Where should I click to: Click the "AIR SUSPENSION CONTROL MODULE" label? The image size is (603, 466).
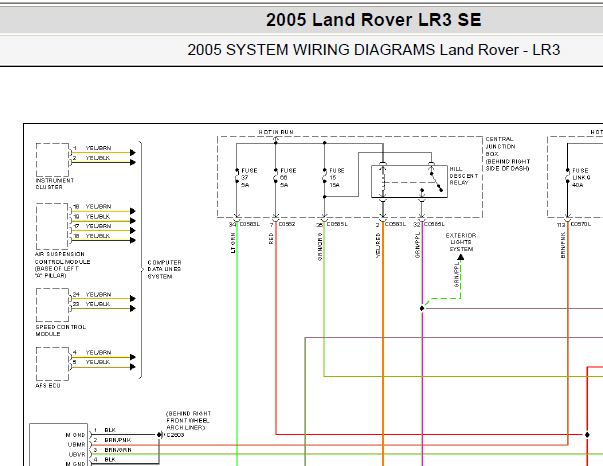[63, 265]
